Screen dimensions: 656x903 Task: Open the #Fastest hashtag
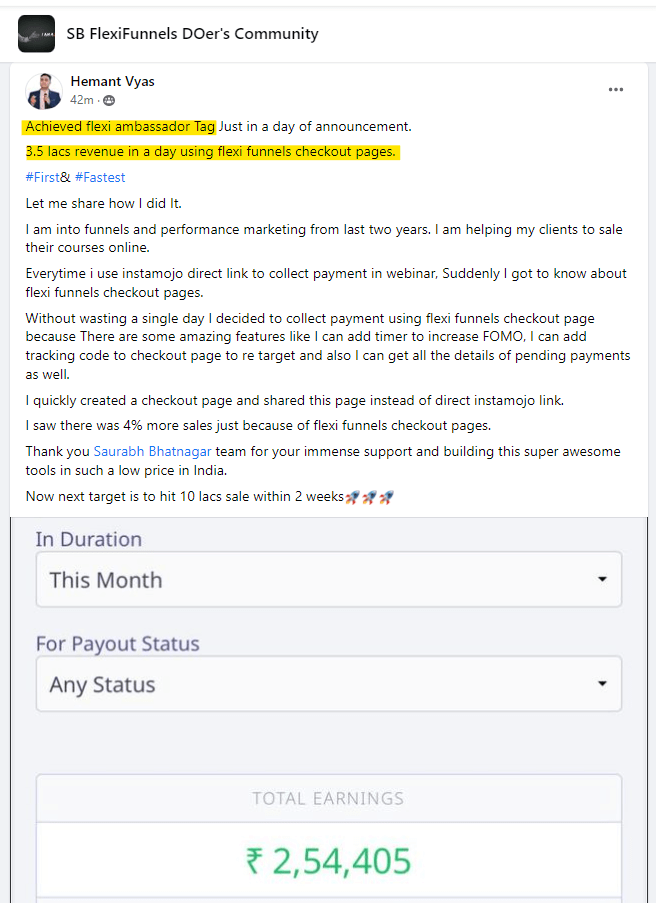tap(100, 177)
